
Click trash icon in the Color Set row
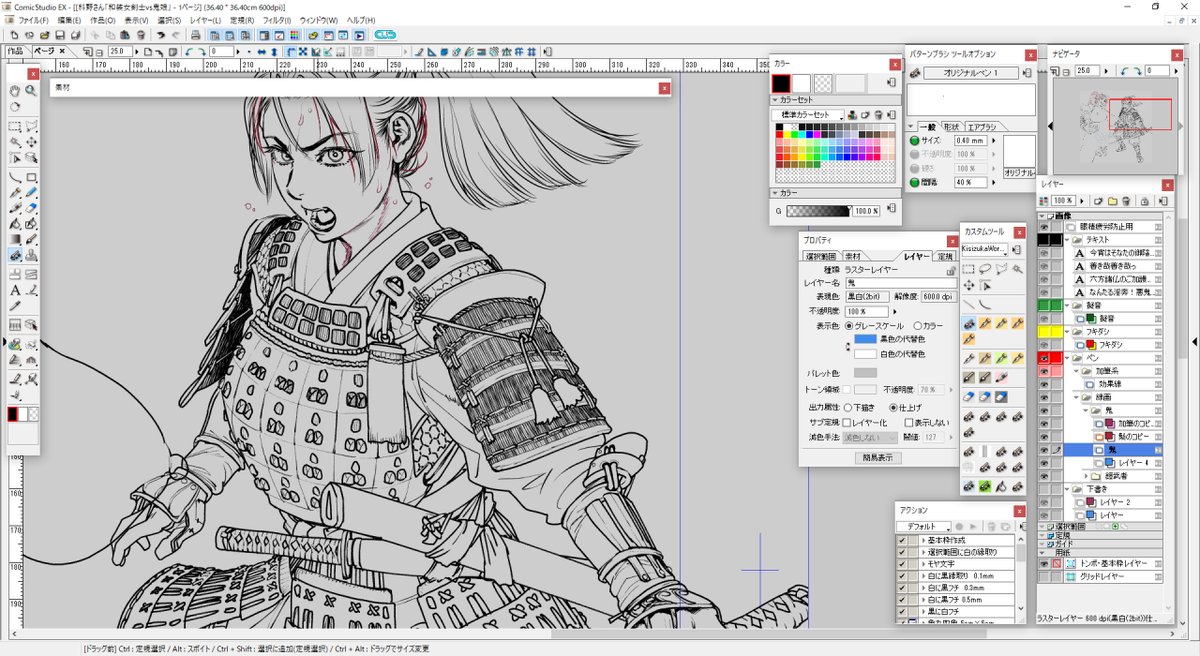pos(878,115)
